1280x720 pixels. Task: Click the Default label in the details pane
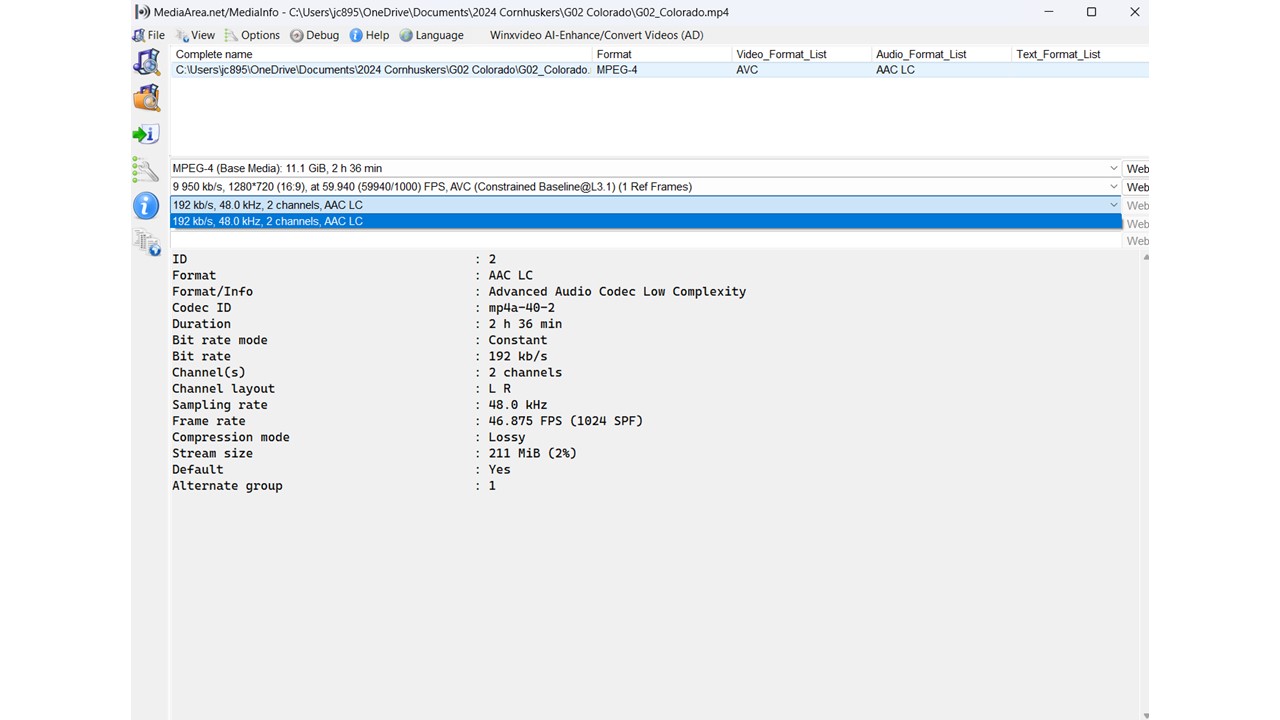(198, 470)
